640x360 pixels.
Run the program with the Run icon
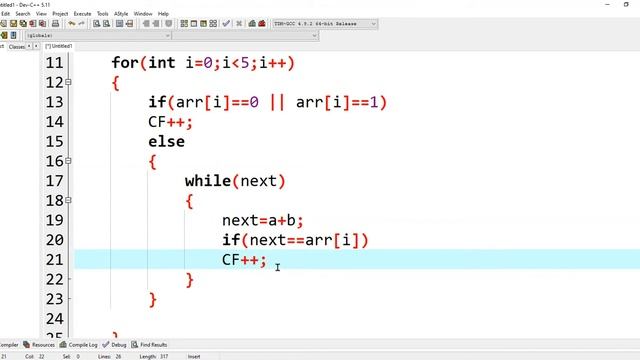click(x=193, y=24)
